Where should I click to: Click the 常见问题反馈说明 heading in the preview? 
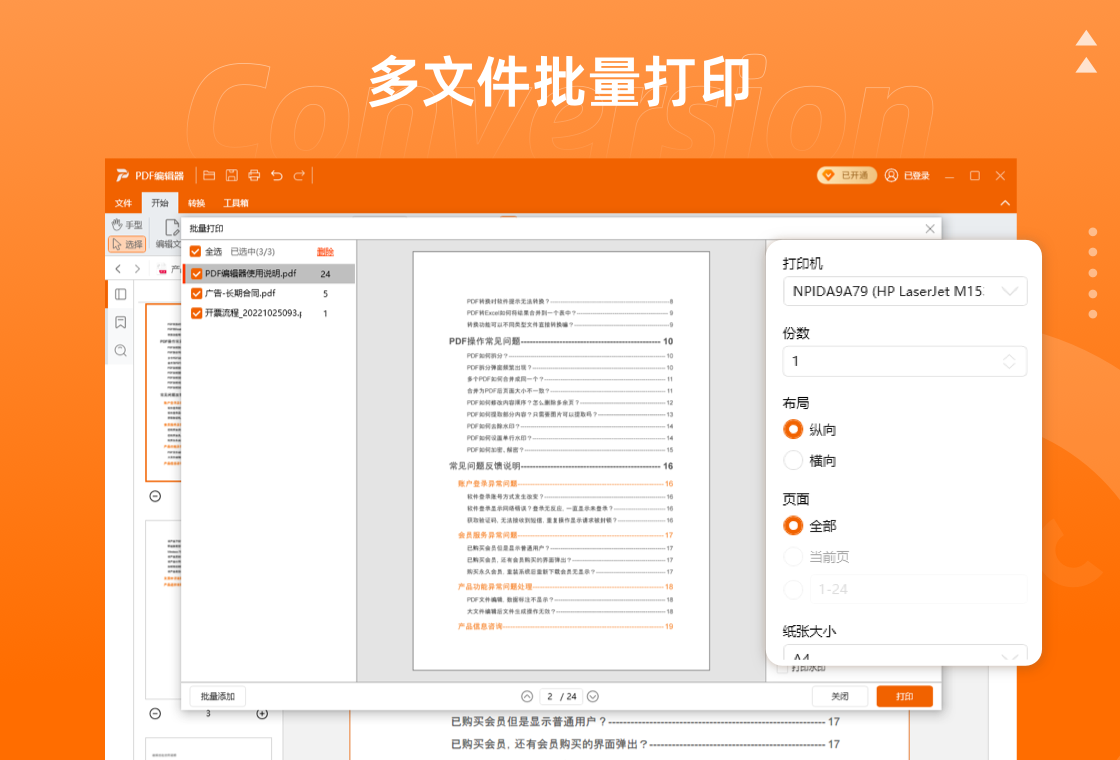coord(484,466)
